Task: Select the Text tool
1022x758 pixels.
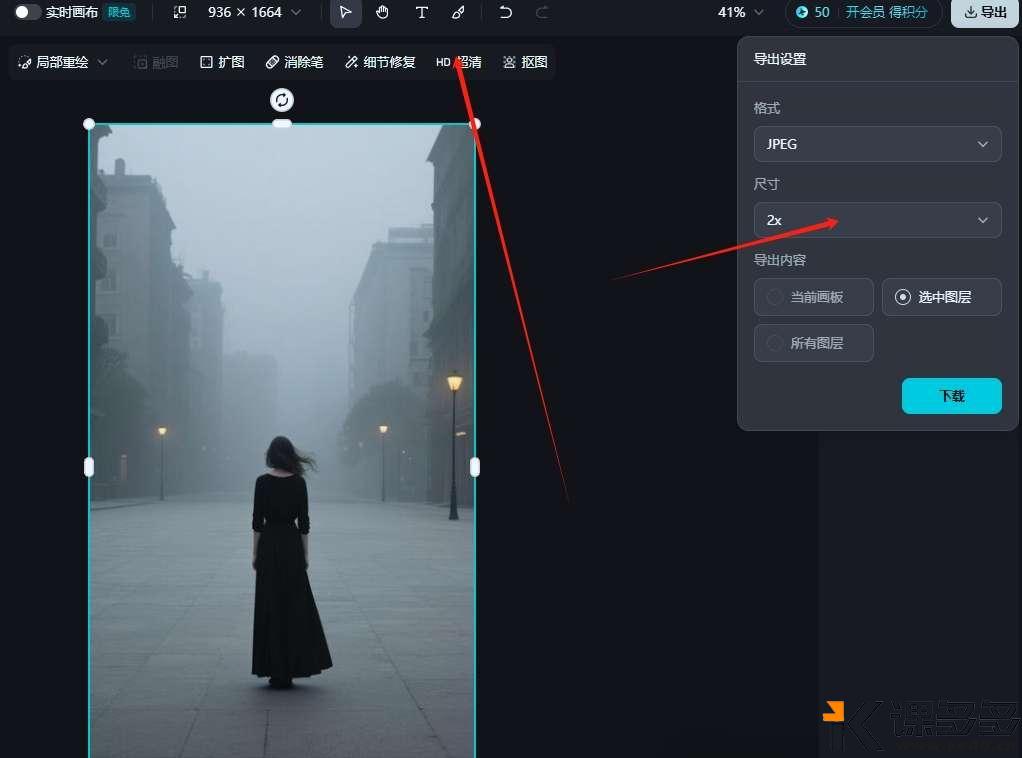Action: pyautogui.click(x=421, y=12)
